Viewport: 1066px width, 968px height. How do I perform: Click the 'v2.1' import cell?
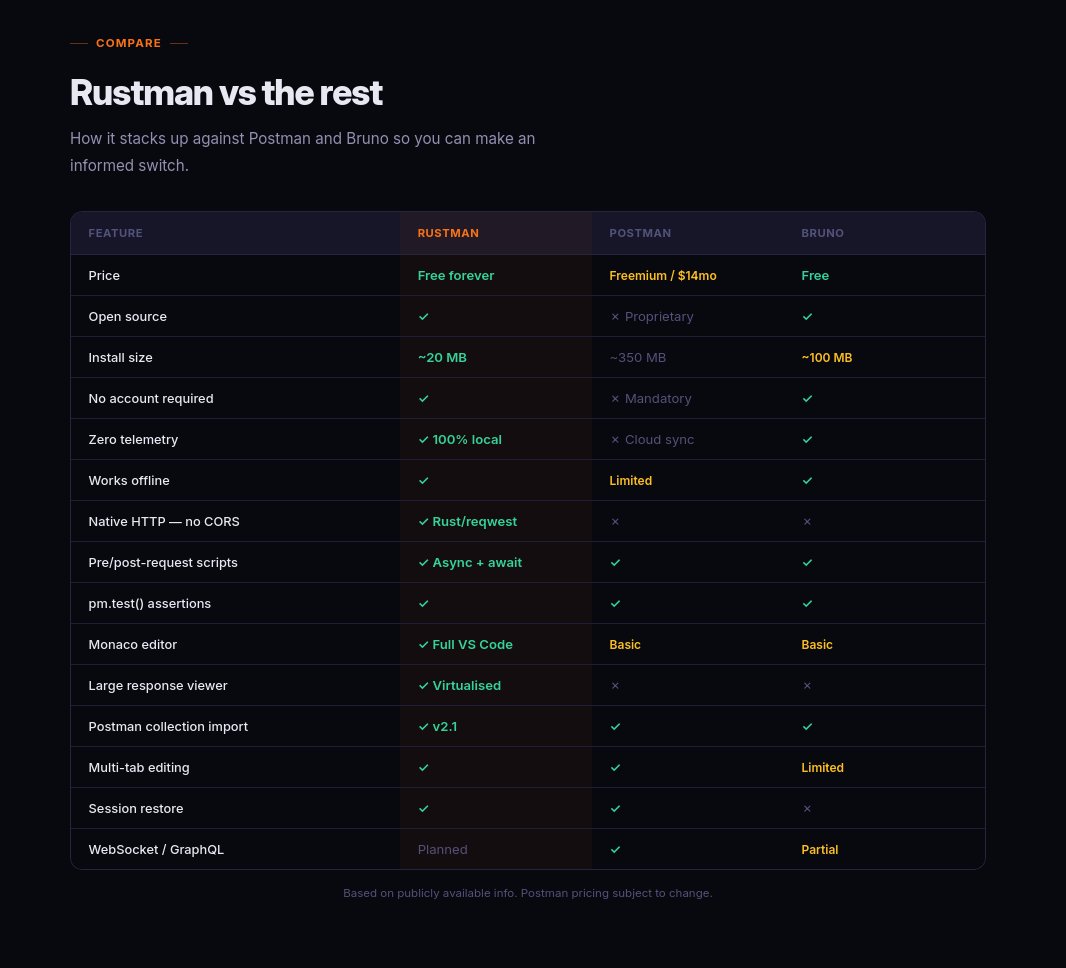(438, 727)
